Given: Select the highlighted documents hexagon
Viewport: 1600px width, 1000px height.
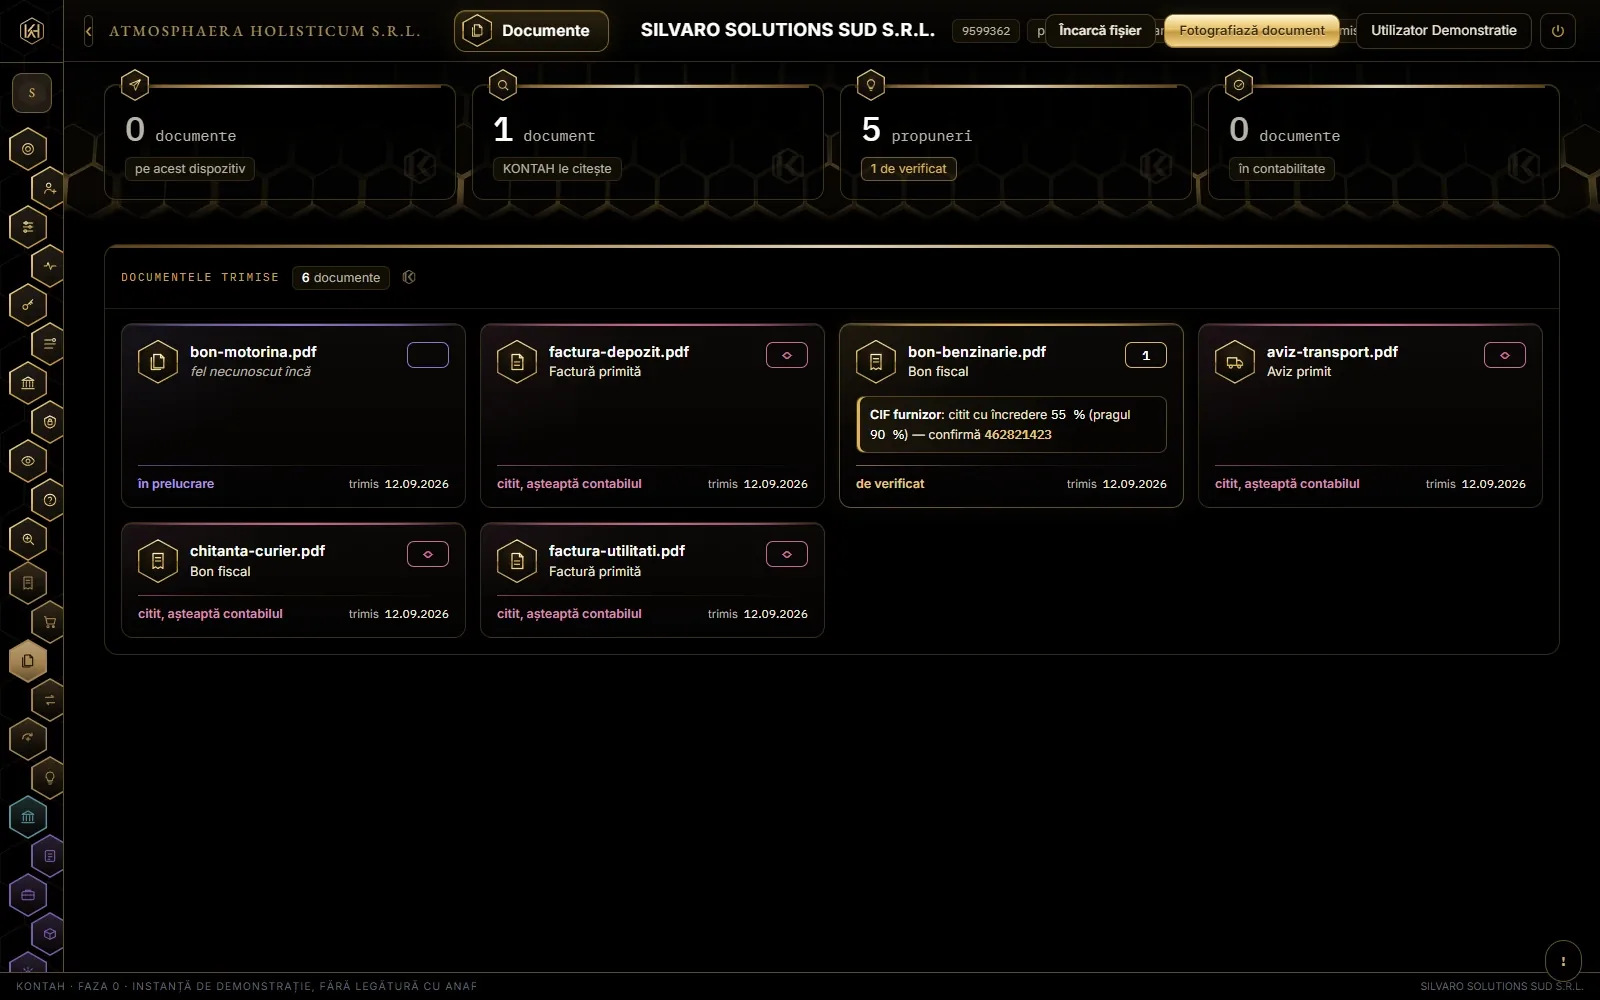Looking at the screenshot, I should (x=28, y=661).
